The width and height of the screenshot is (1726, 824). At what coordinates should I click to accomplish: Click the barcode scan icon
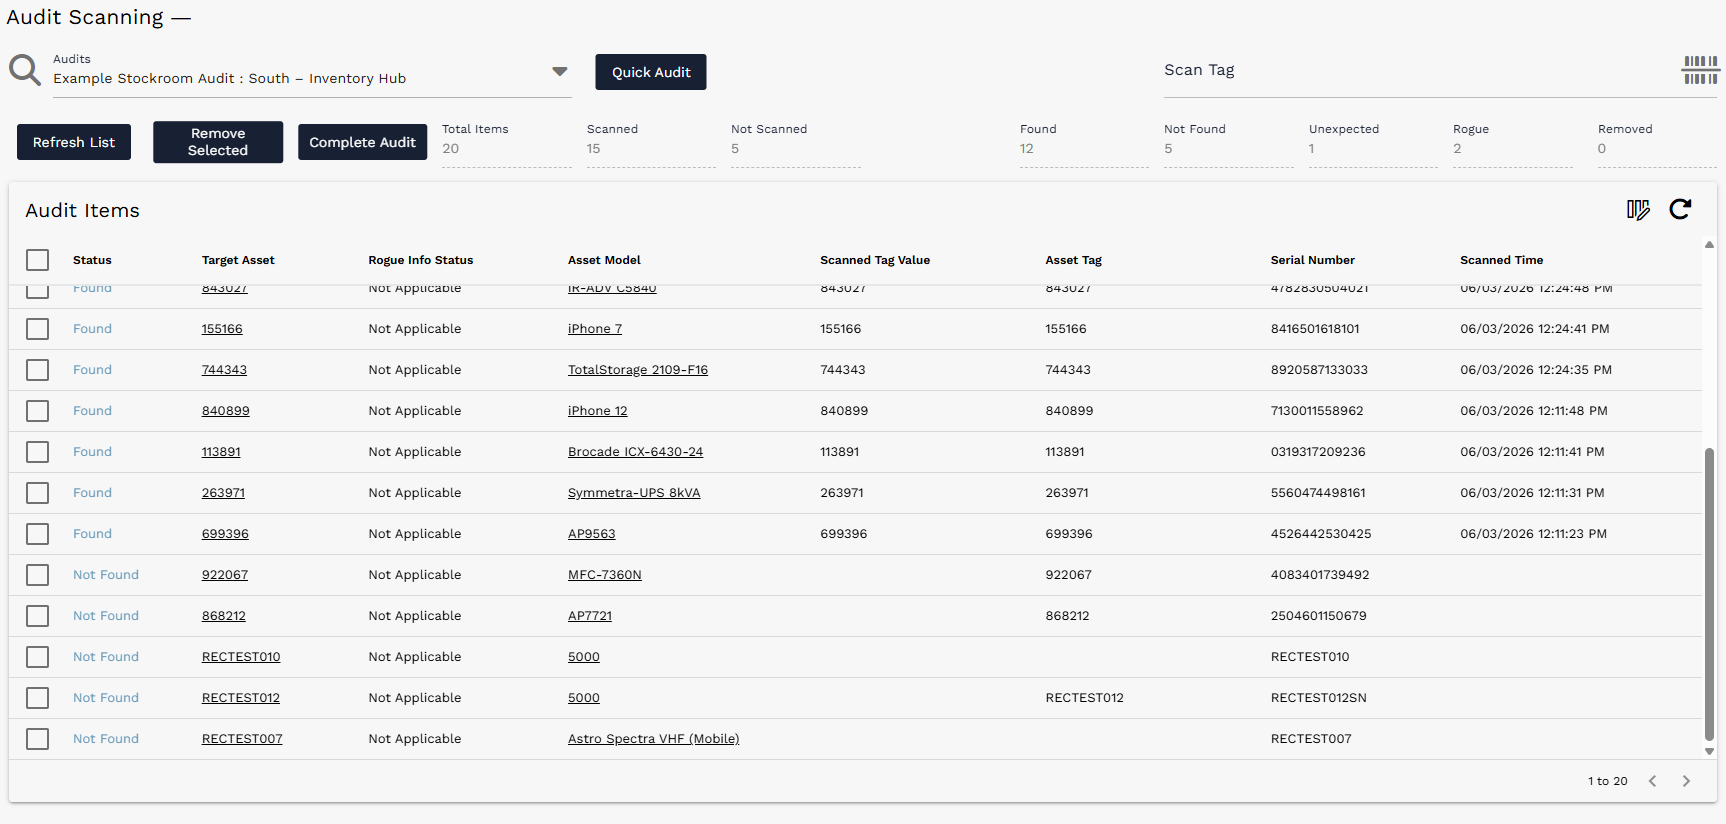pos(1701,70)
